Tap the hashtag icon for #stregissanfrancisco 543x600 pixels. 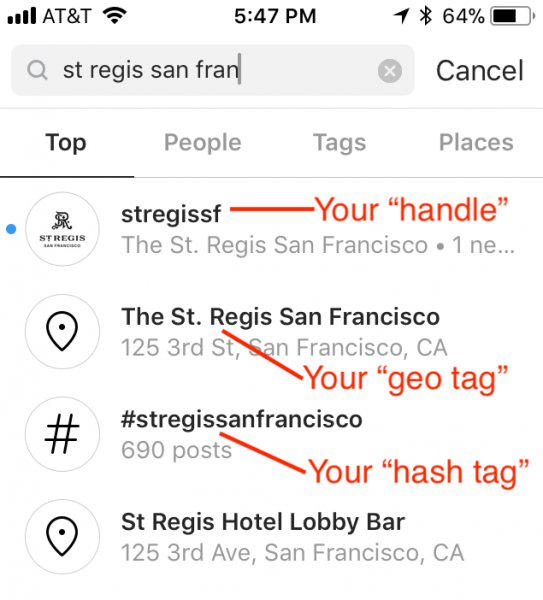tap(62, 434)
